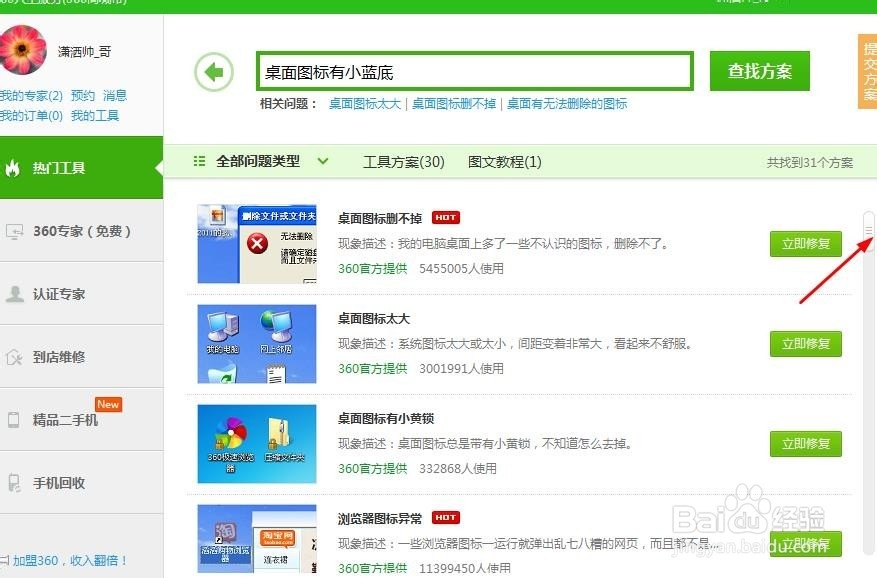Click 立即修复 for 桌面图标有小黄锁
The image size is (877, 578).
[805, 444]
